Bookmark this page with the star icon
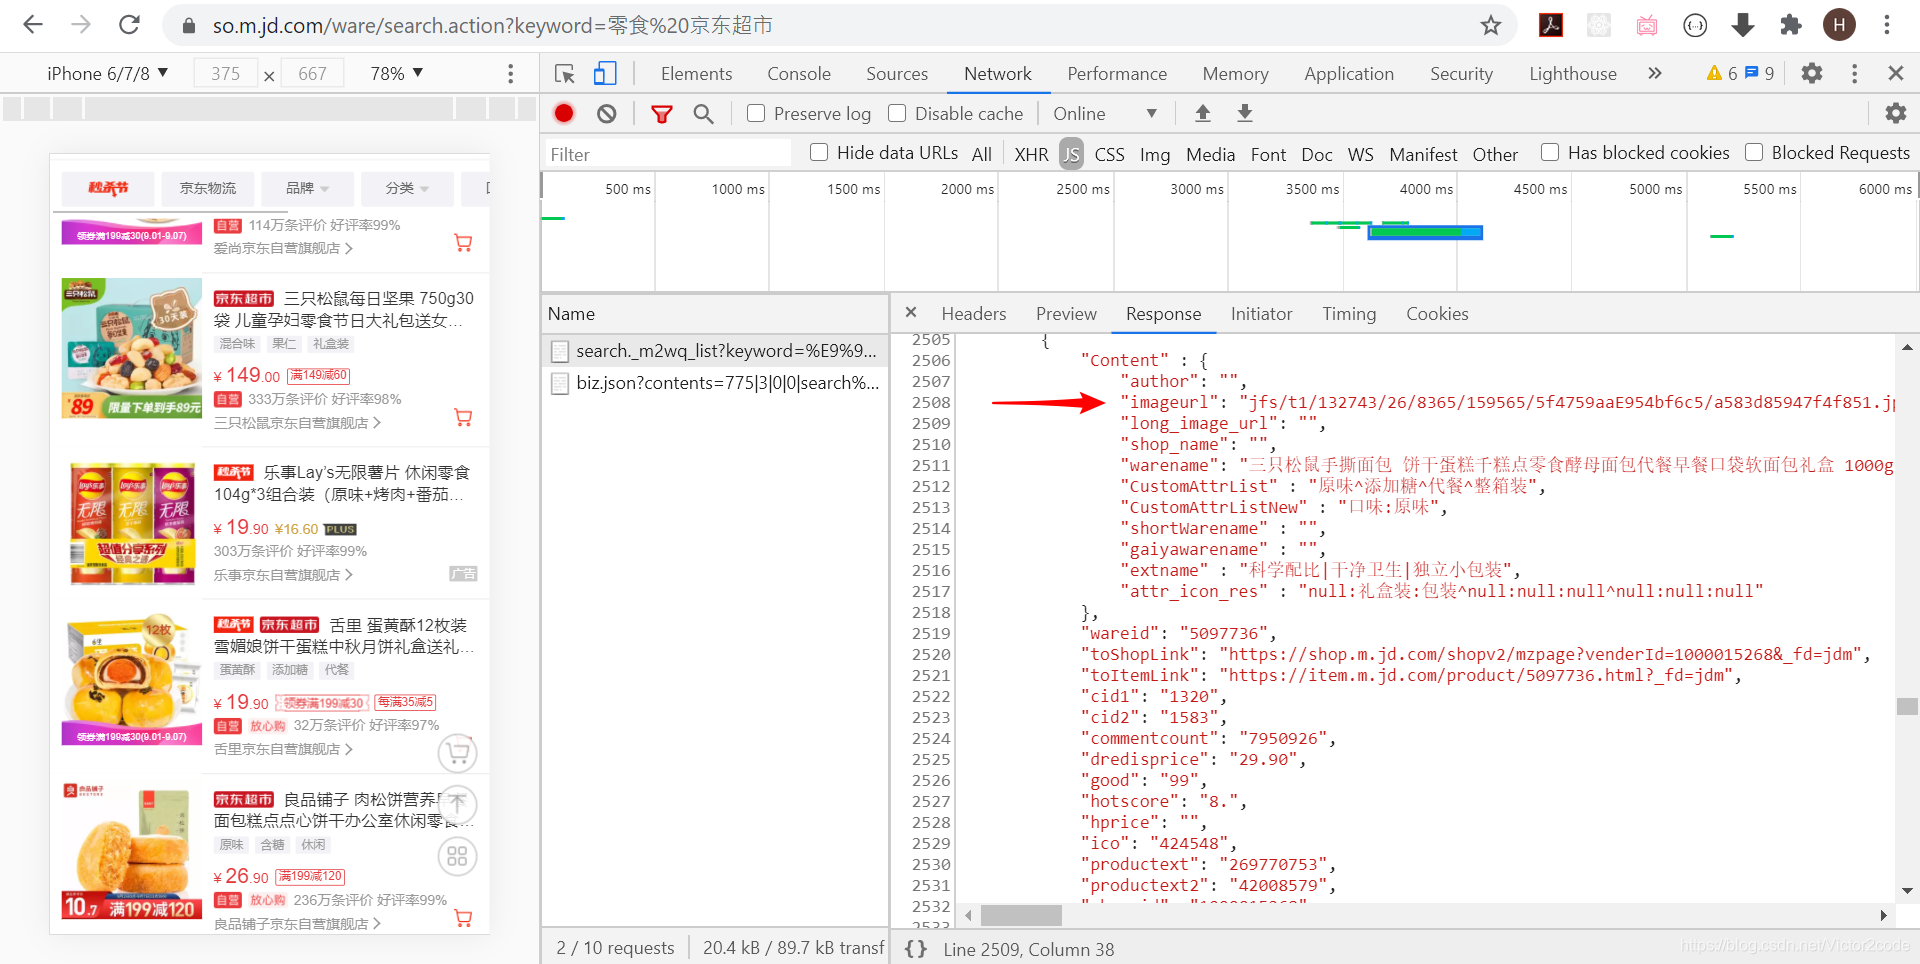Image resolution: width=1920 pixels, height=964 pixels. point(1491,25)
